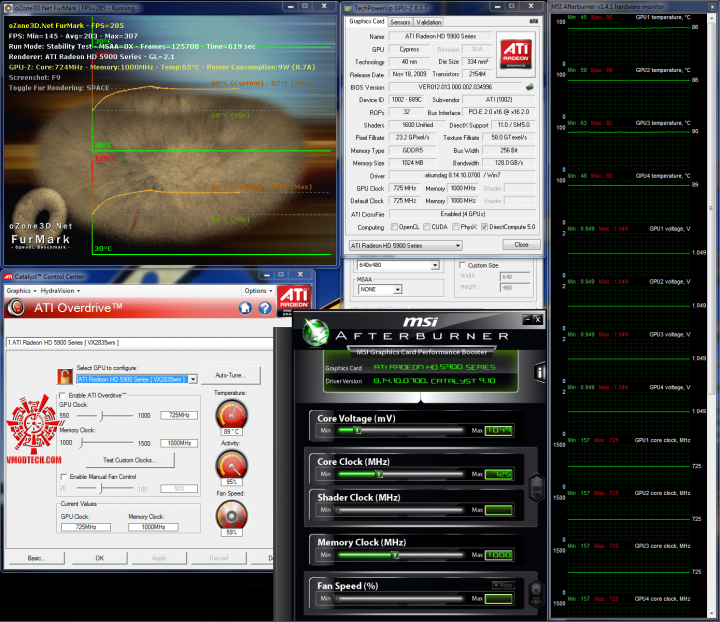Click the Memory Clock slider in Afterburner

pyautogui.click(x=399, y=555)
